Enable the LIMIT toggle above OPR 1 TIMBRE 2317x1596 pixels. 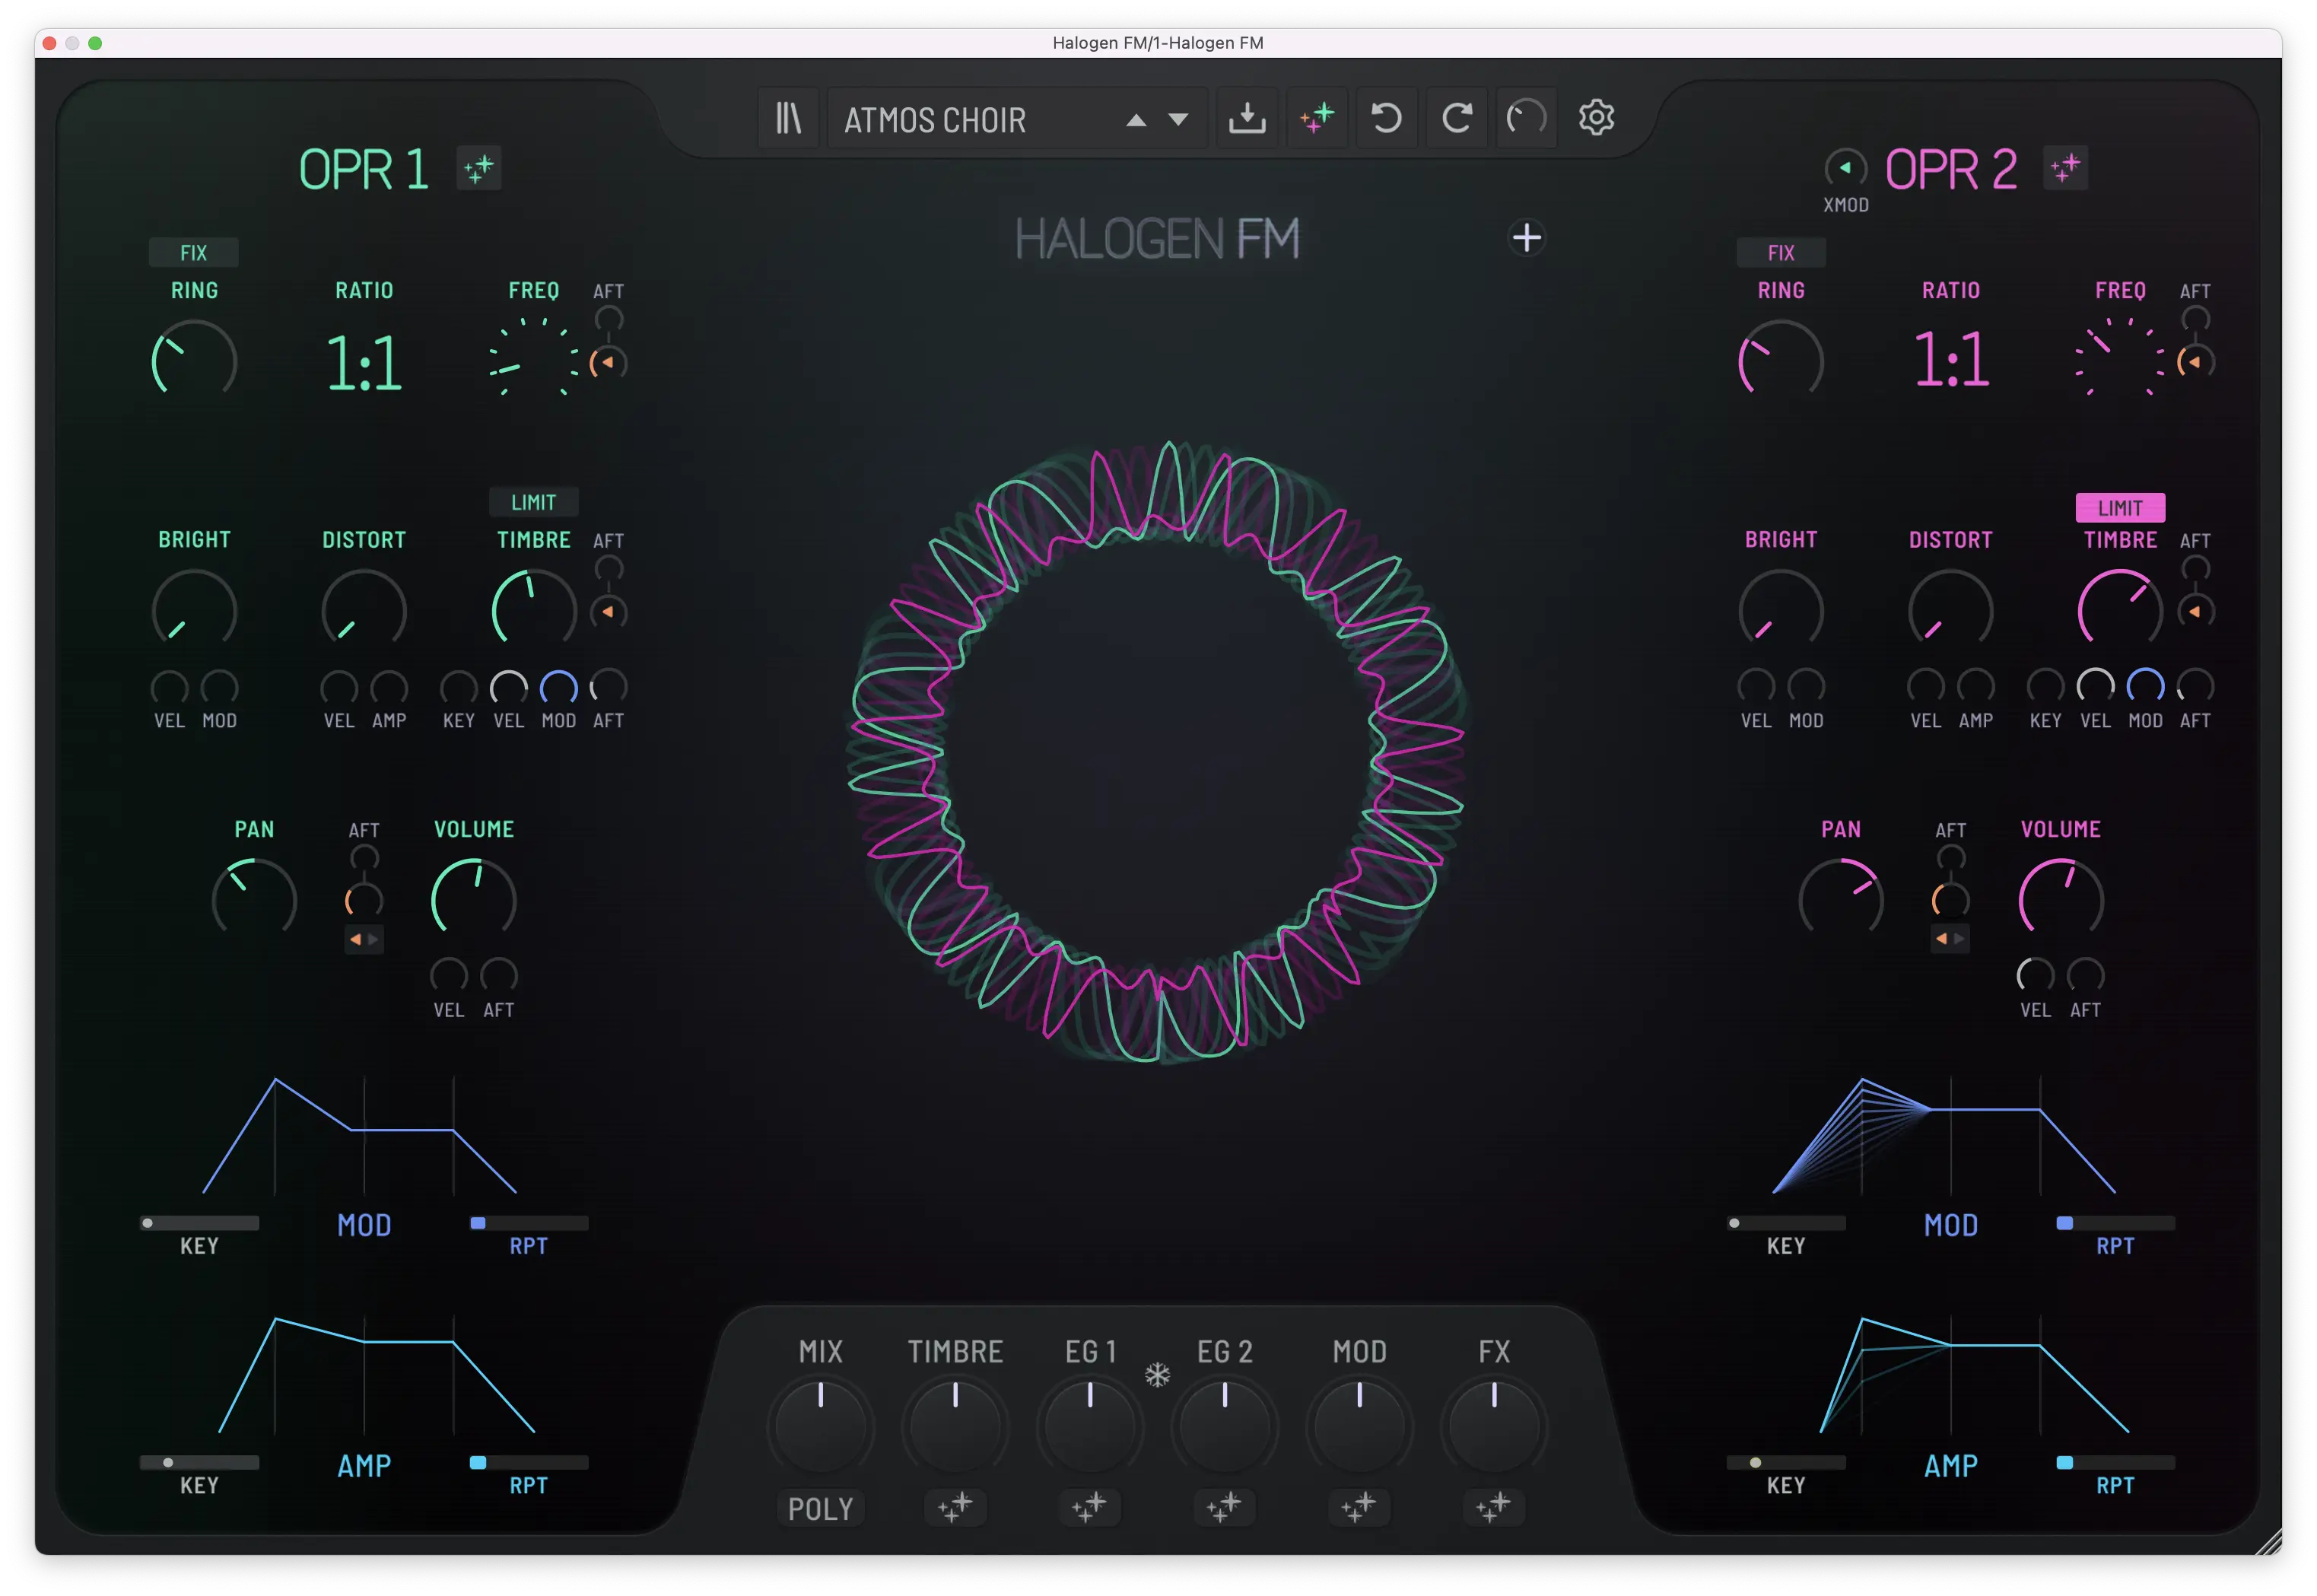point(533,502)
